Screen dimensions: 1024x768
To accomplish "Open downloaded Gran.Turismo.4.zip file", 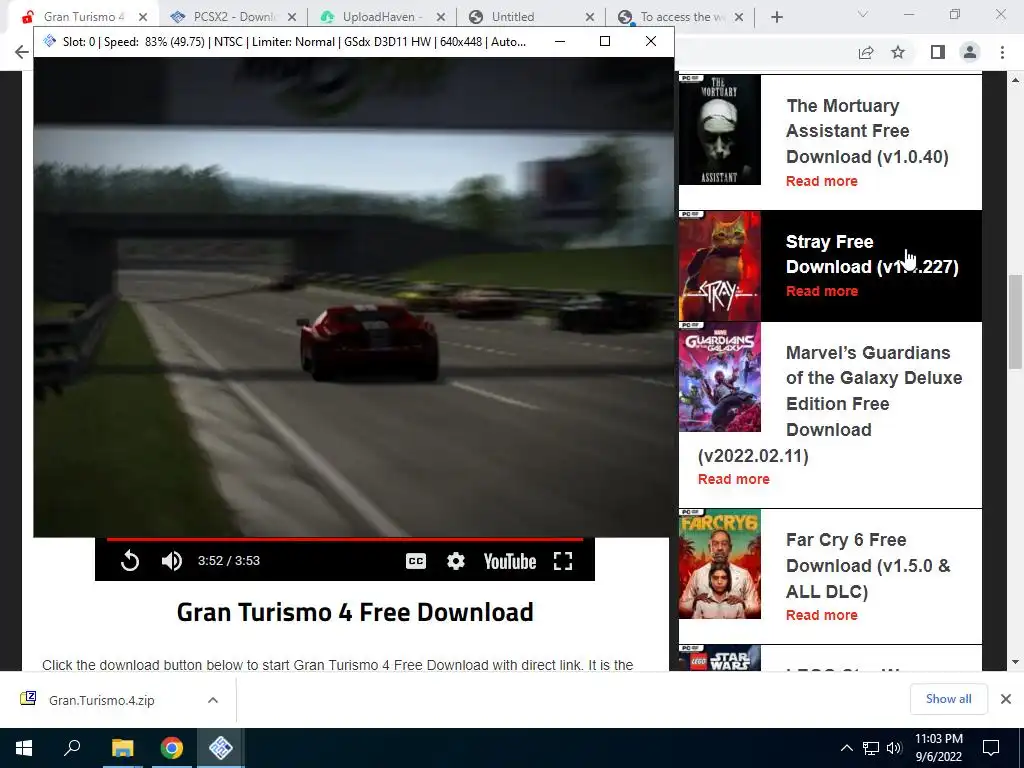I will [101, 700].
